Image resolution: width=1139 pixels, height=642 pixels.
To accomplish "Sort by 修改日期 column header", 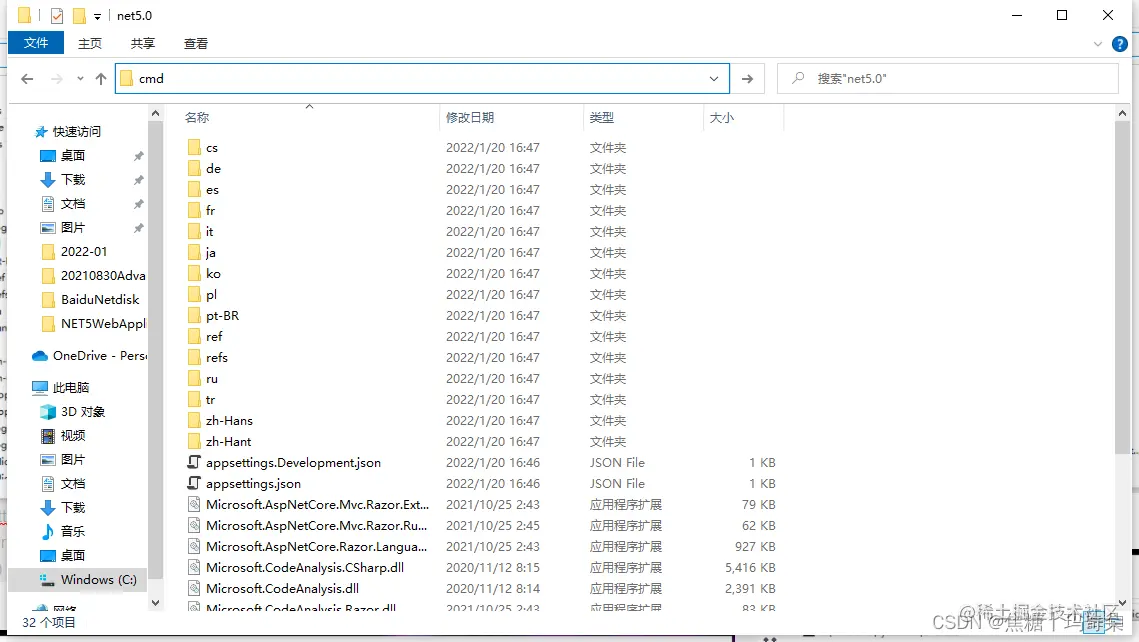I will click(469, 117).
